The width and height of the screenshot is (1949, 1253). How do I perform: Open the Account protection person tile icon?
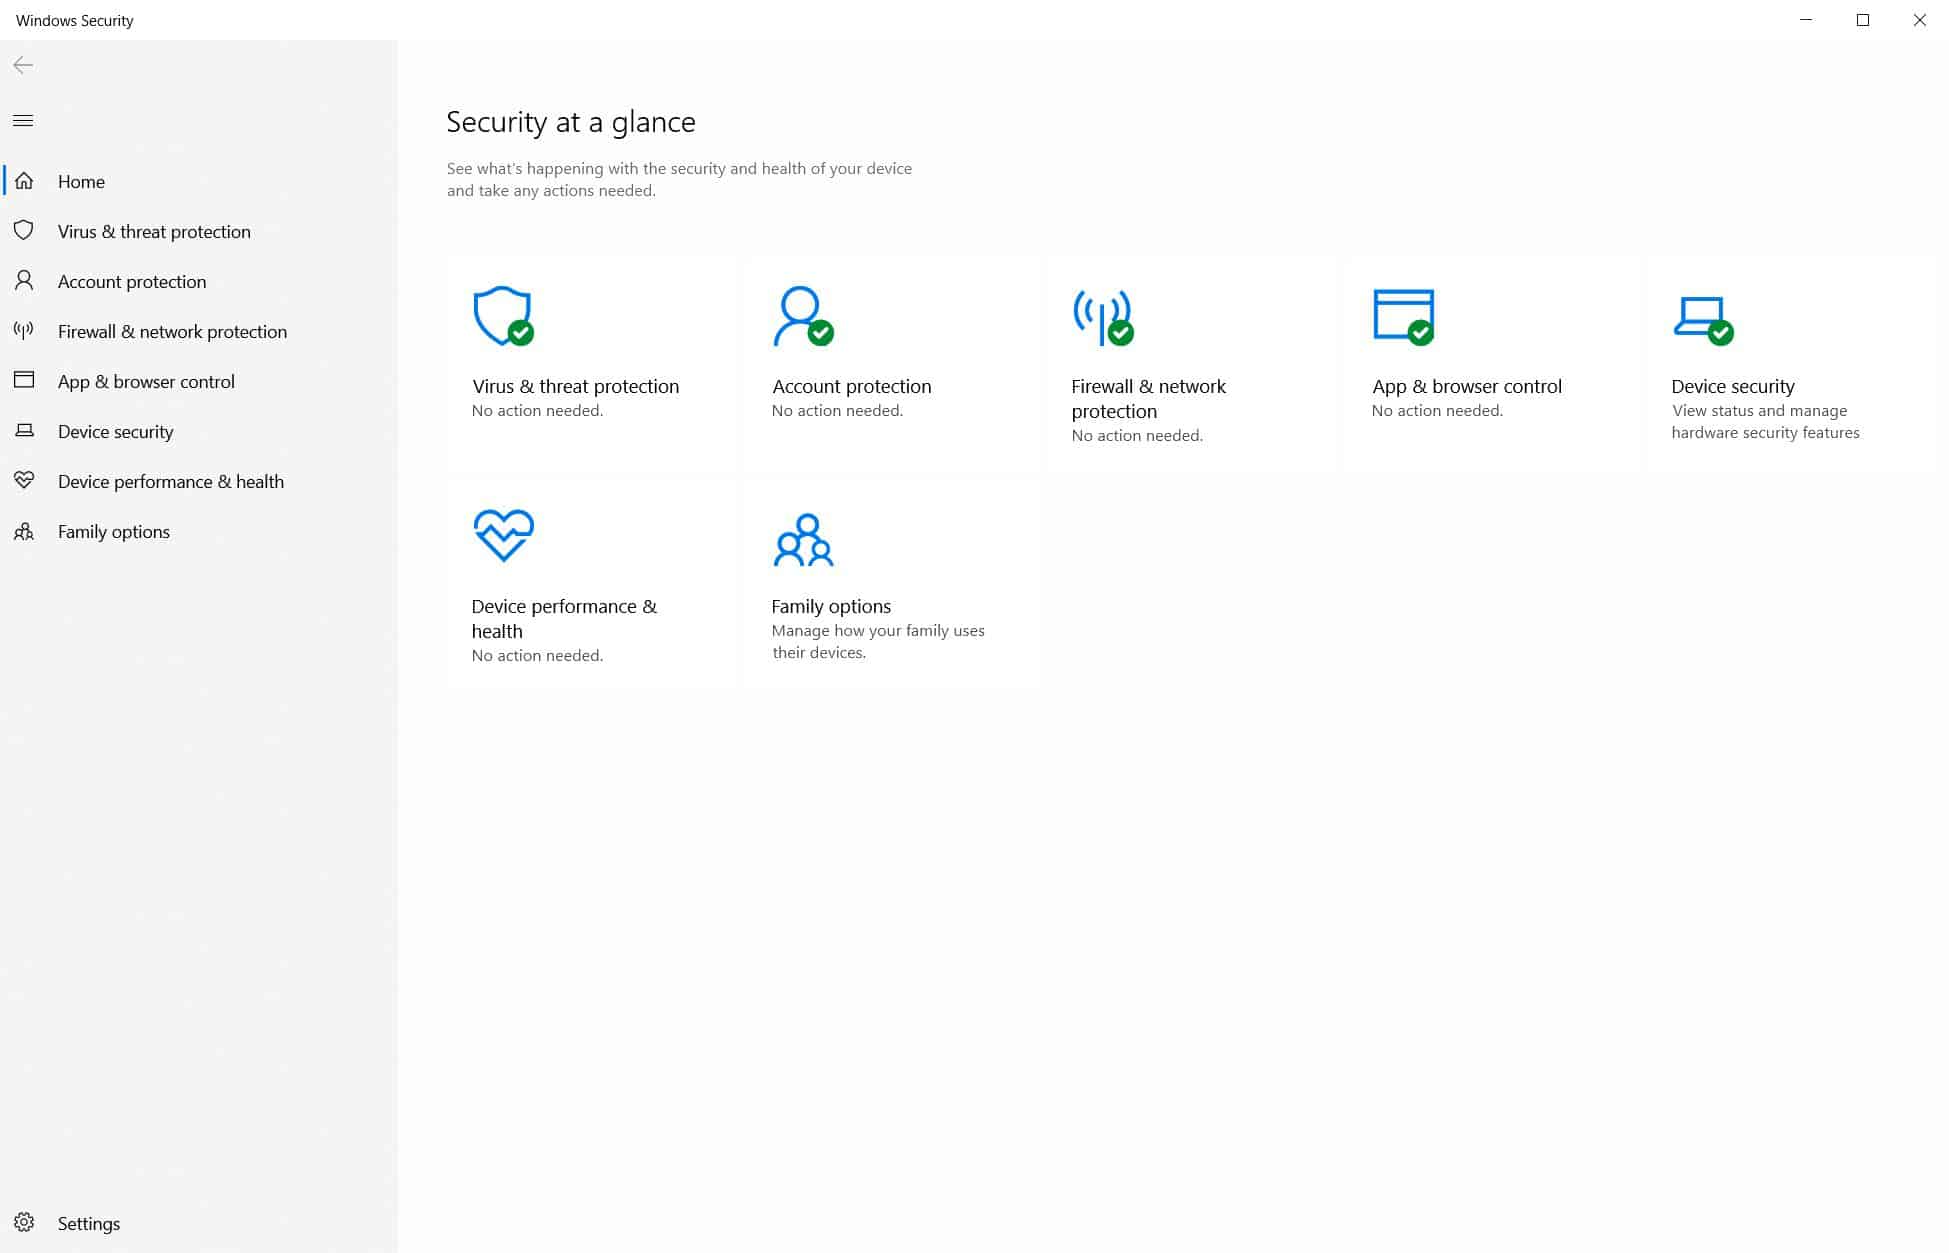(x=802, y=316)
